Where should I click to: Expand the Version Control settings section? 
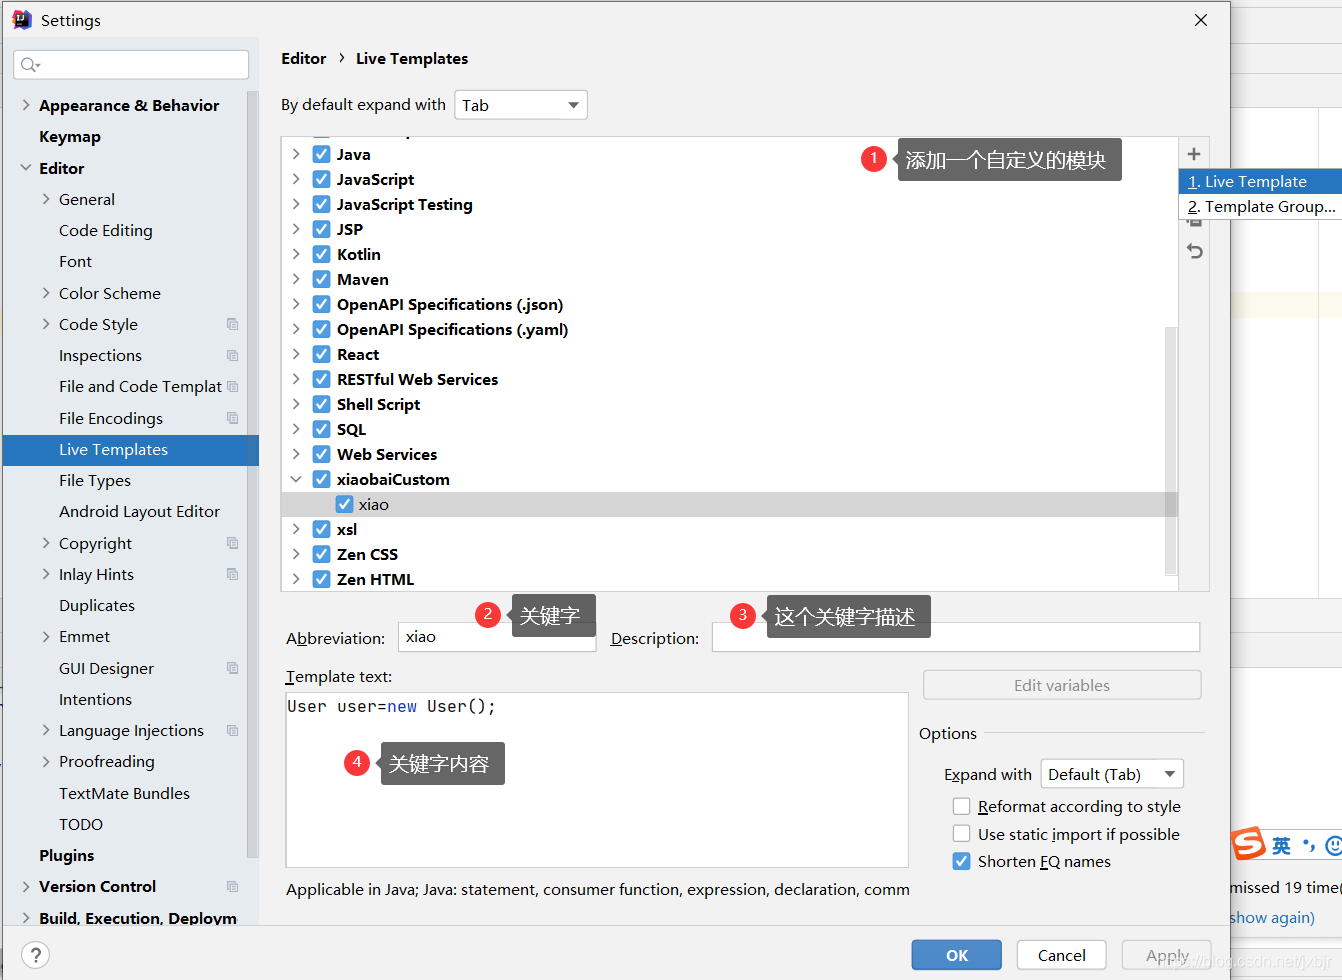[26, 886]
